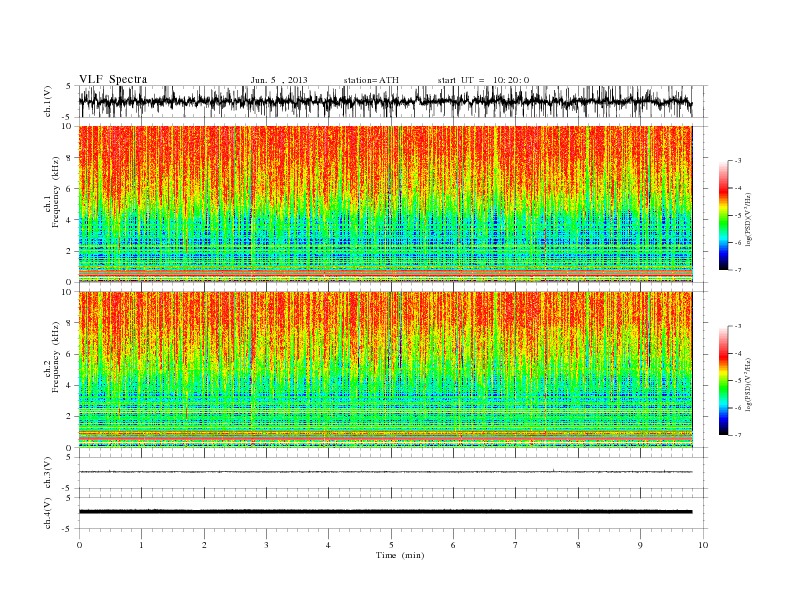The image size is (792, 612).
Task: Click the lower color bar's log(PSD) label
Action: pos(749,384)
